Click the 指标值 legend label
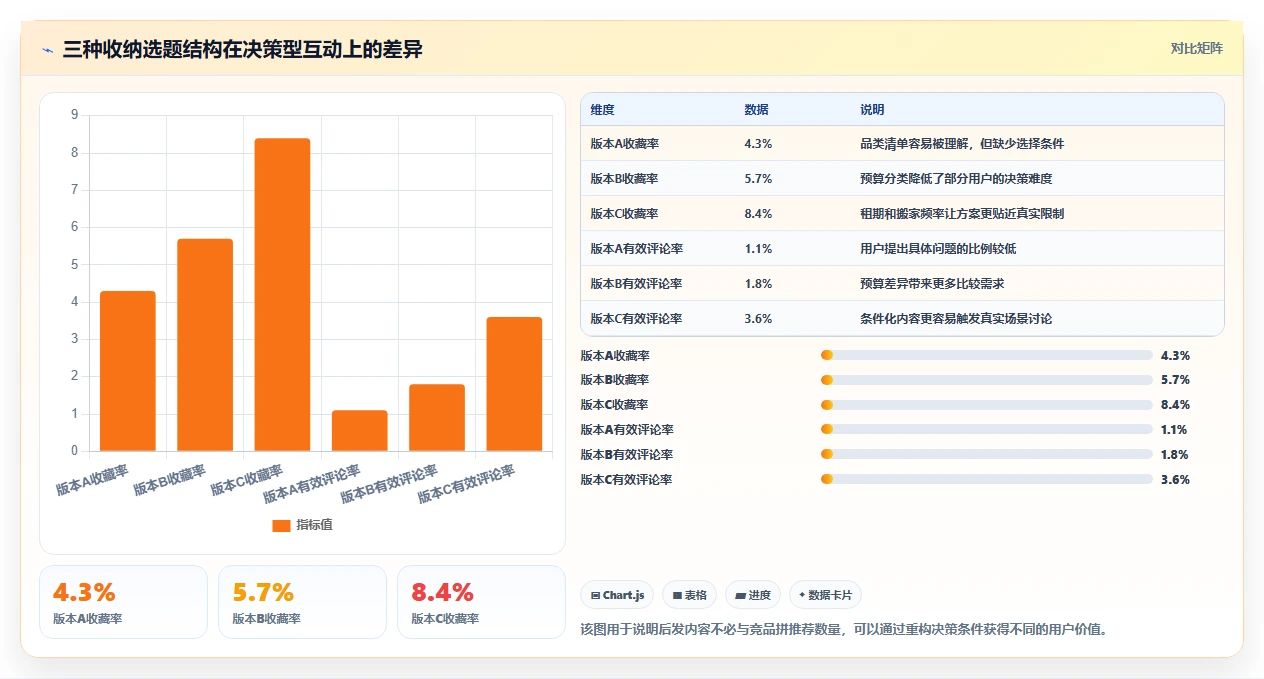Viewport: 1264px width, 679px height. (314, 525)
